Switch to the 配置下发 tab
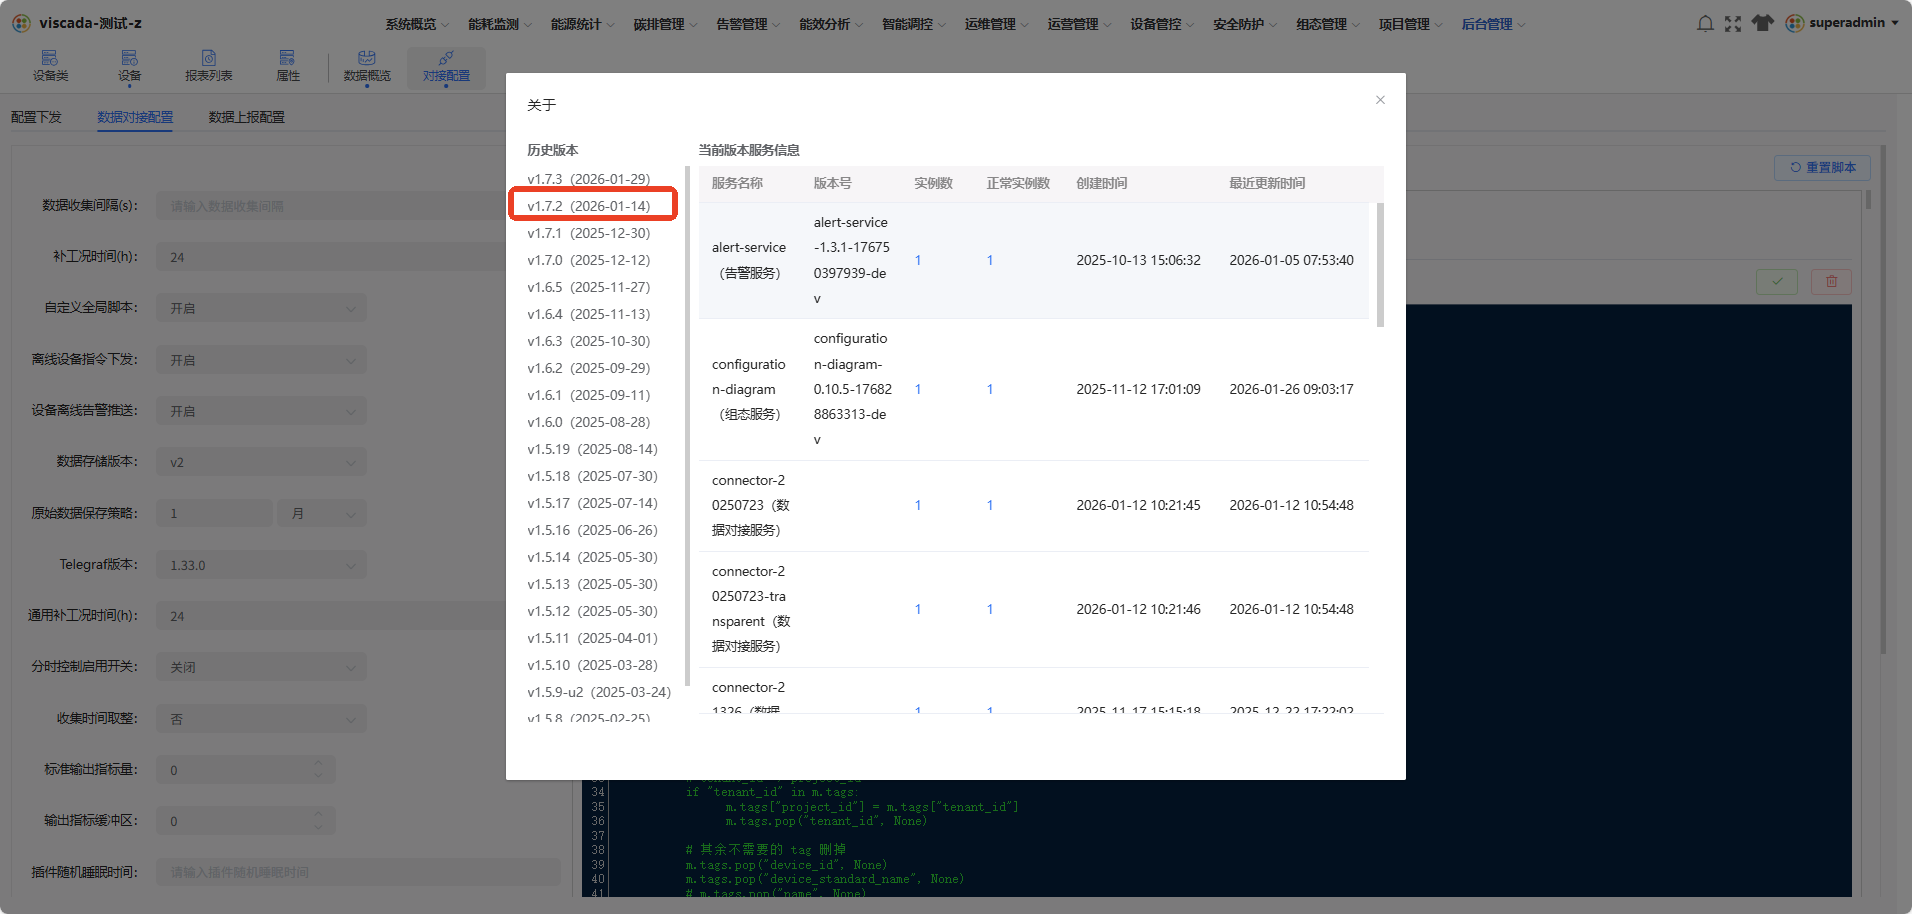1912x914 pixels. tap(36, 117)
